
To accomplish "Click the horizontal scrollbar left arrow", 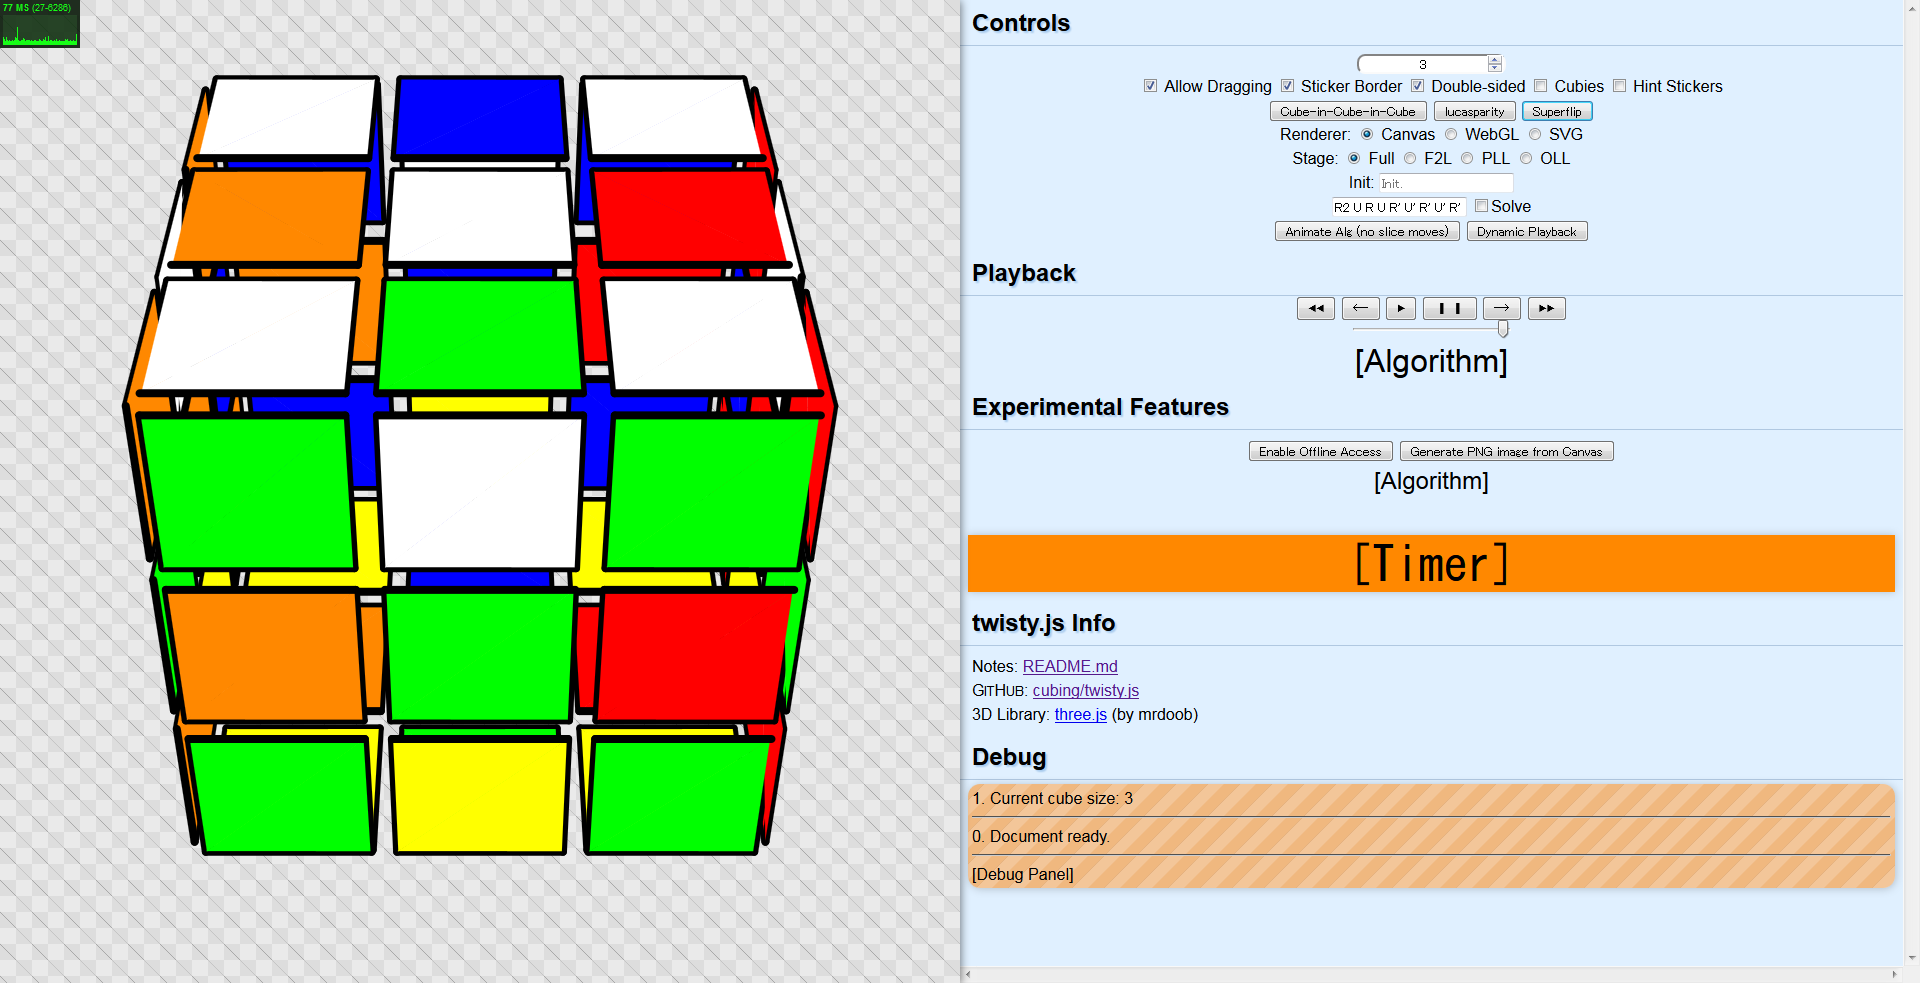I will coord(968,974).
